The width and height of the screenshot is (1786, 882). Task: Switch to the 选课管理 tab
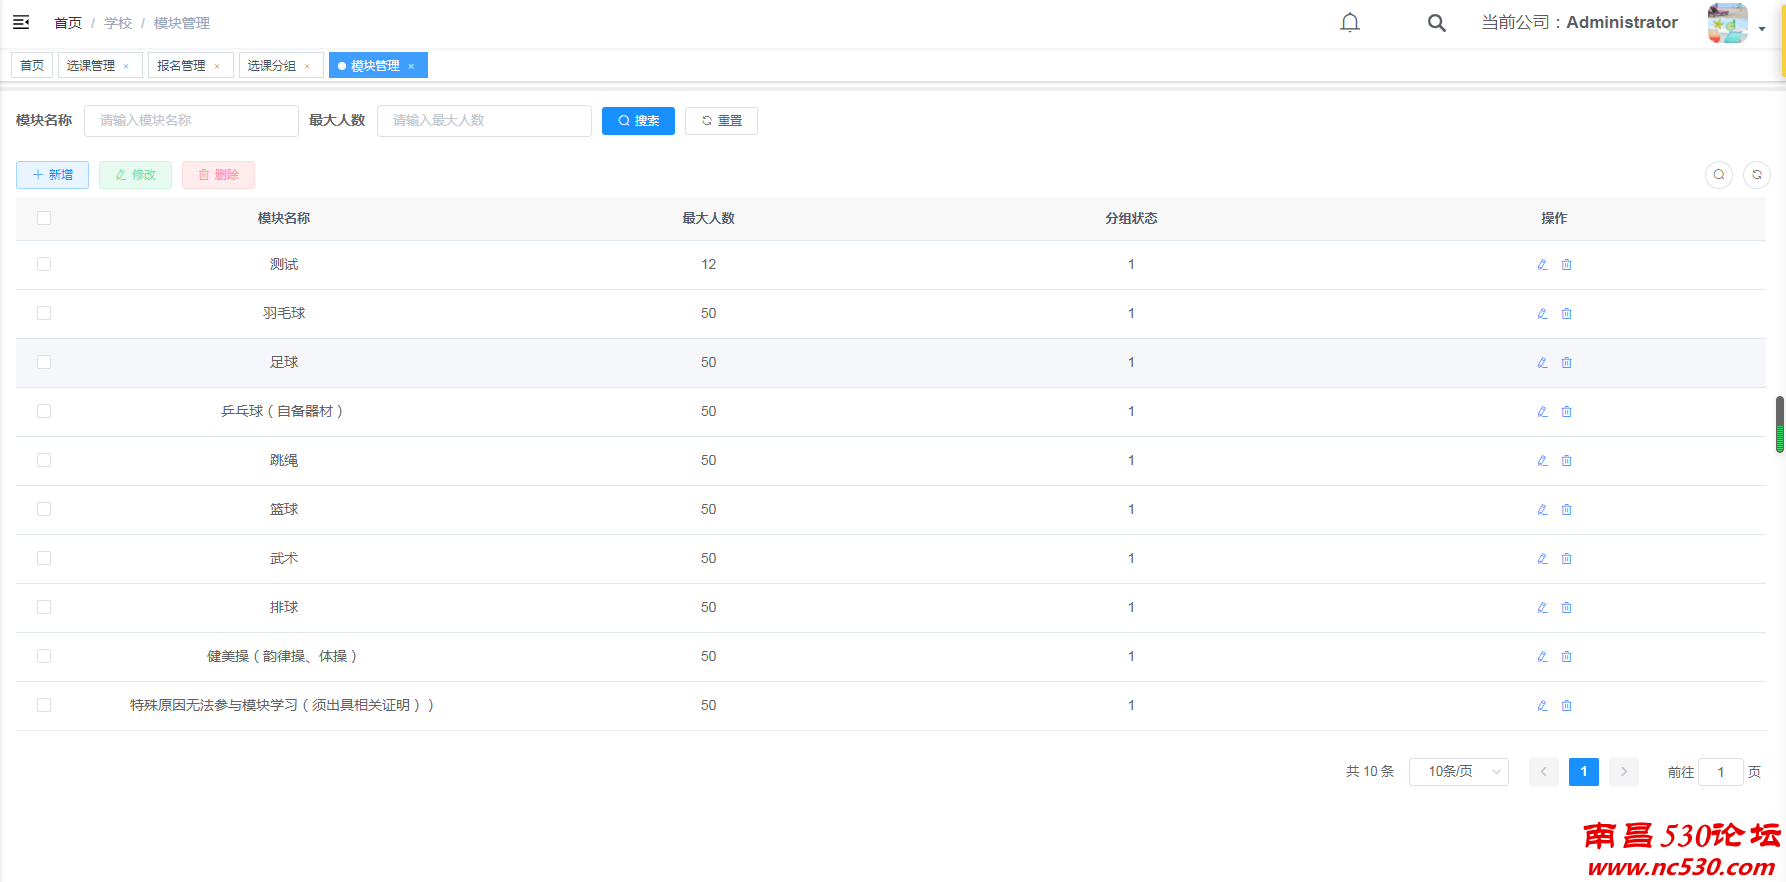point(91,66)
